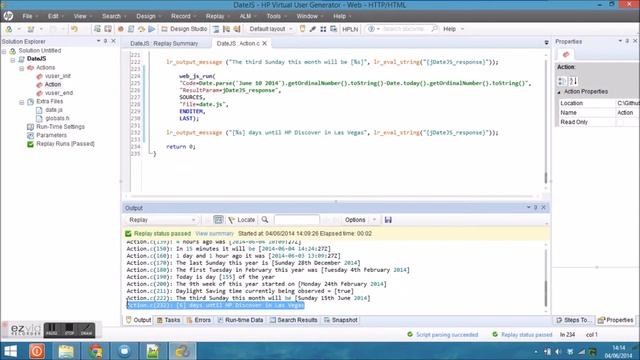
Task: Select date.js file in Extra Files
Action: point(54,110)
